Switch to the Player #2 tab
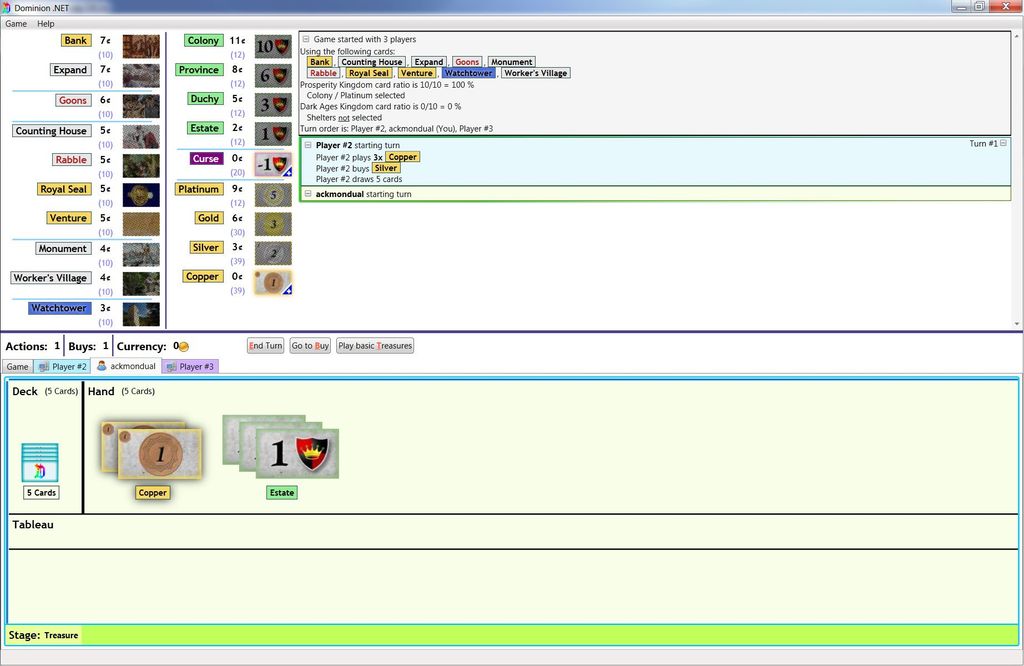 coord(62,366)
